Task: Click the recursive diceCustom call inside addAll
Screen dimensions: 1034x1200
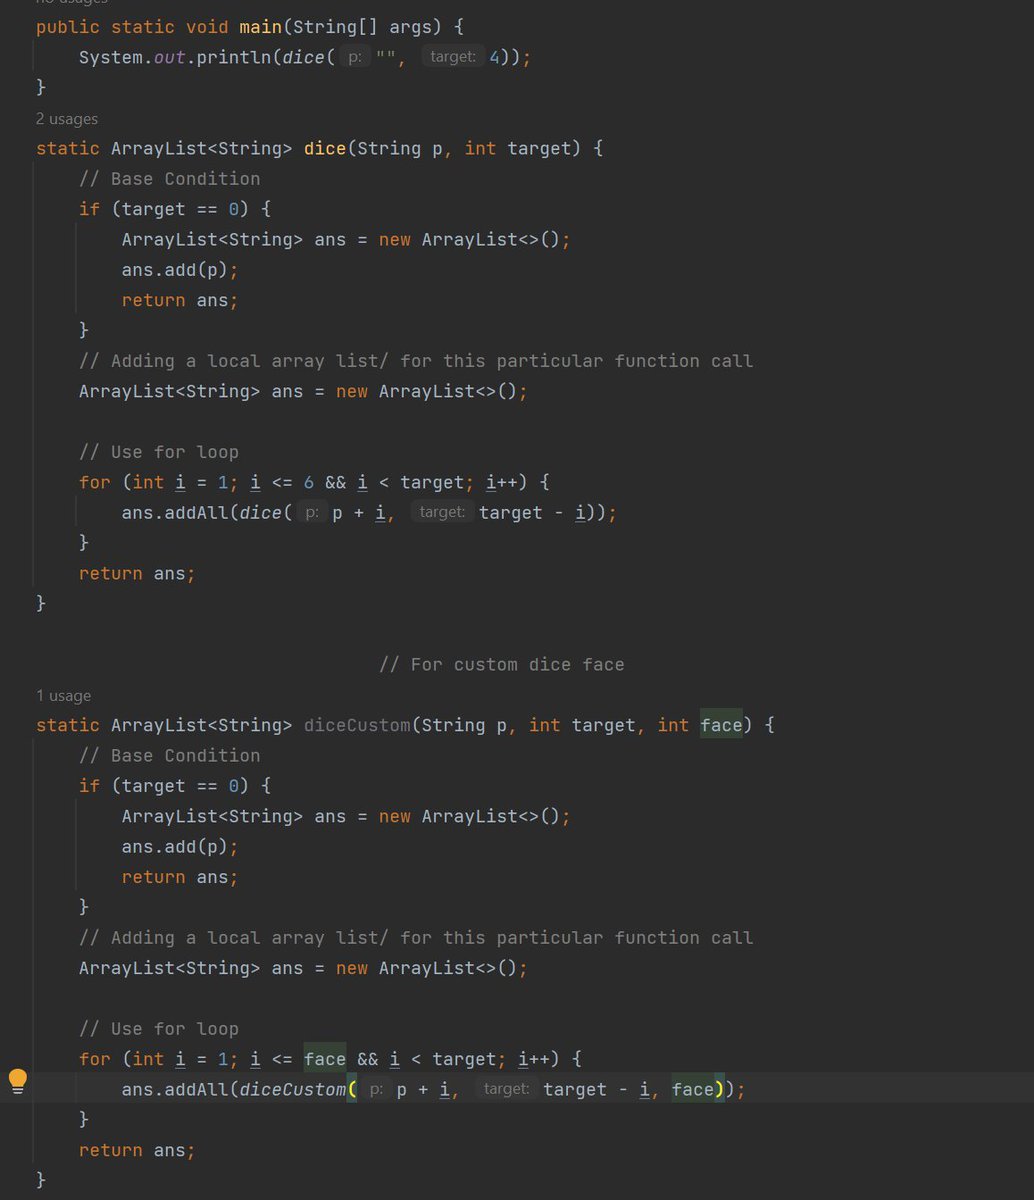Action: pyautogui.click(x=292, y=1089)
